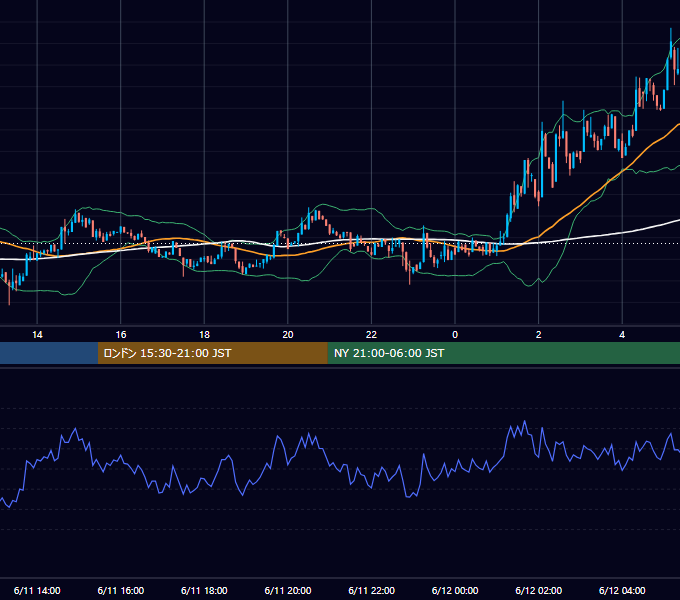680x600 pixels.
Task: Click the 6/11 14:00 date label
Action: click(x=37, y=590)
